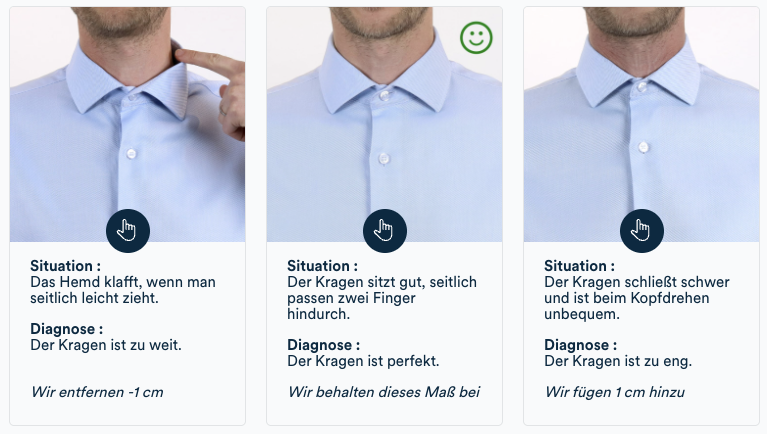Choose the "Wir behalten dieses Maß bei" option

(x=384, y=392)
